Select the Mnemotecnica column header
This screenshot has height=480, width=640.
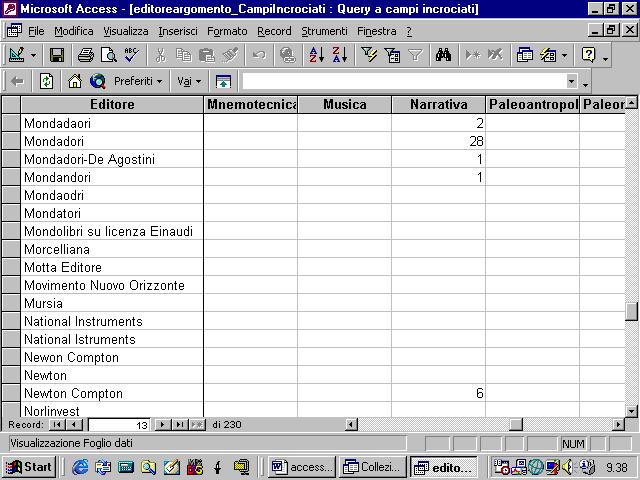(251, 104)
